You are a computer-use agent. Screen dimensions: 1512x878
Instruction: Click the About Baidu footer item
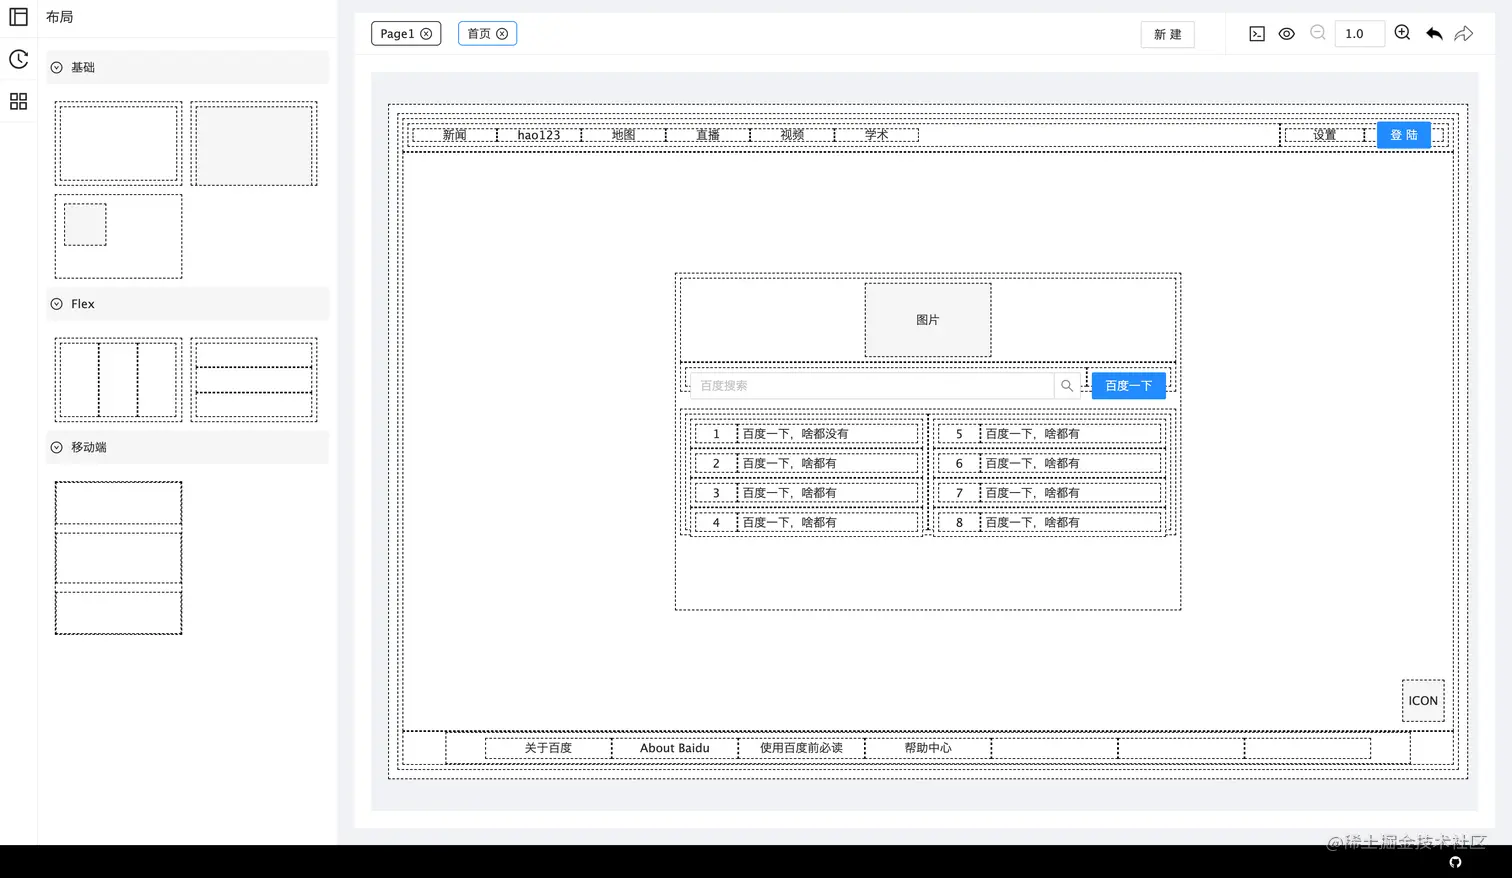click(675, 748)
